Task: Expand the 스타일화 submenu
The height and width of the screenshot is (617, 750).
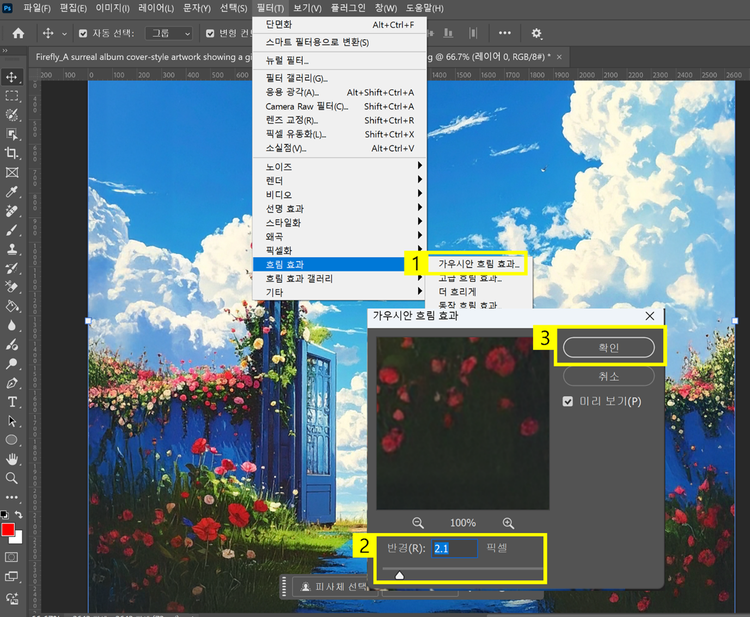Action: 339,222
